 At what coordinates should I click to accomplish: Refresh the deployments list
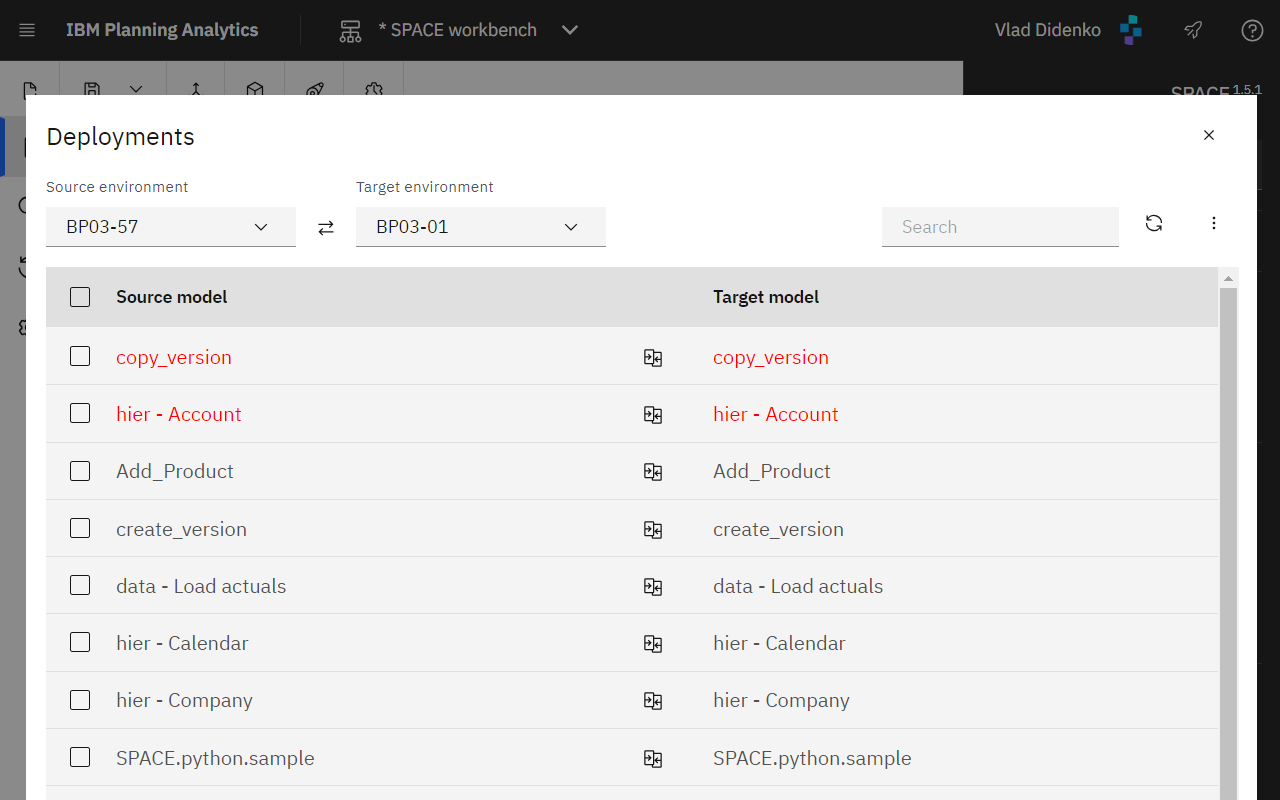point(1154,223)
